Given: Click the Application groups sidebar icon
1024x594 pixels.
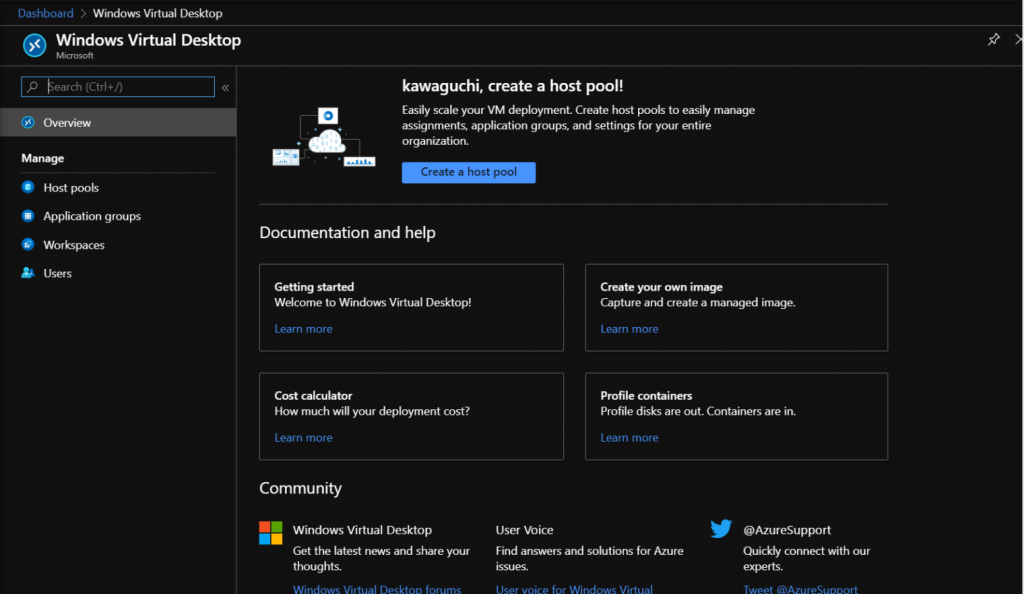Looking at the screenshot, I should [28, 216].
